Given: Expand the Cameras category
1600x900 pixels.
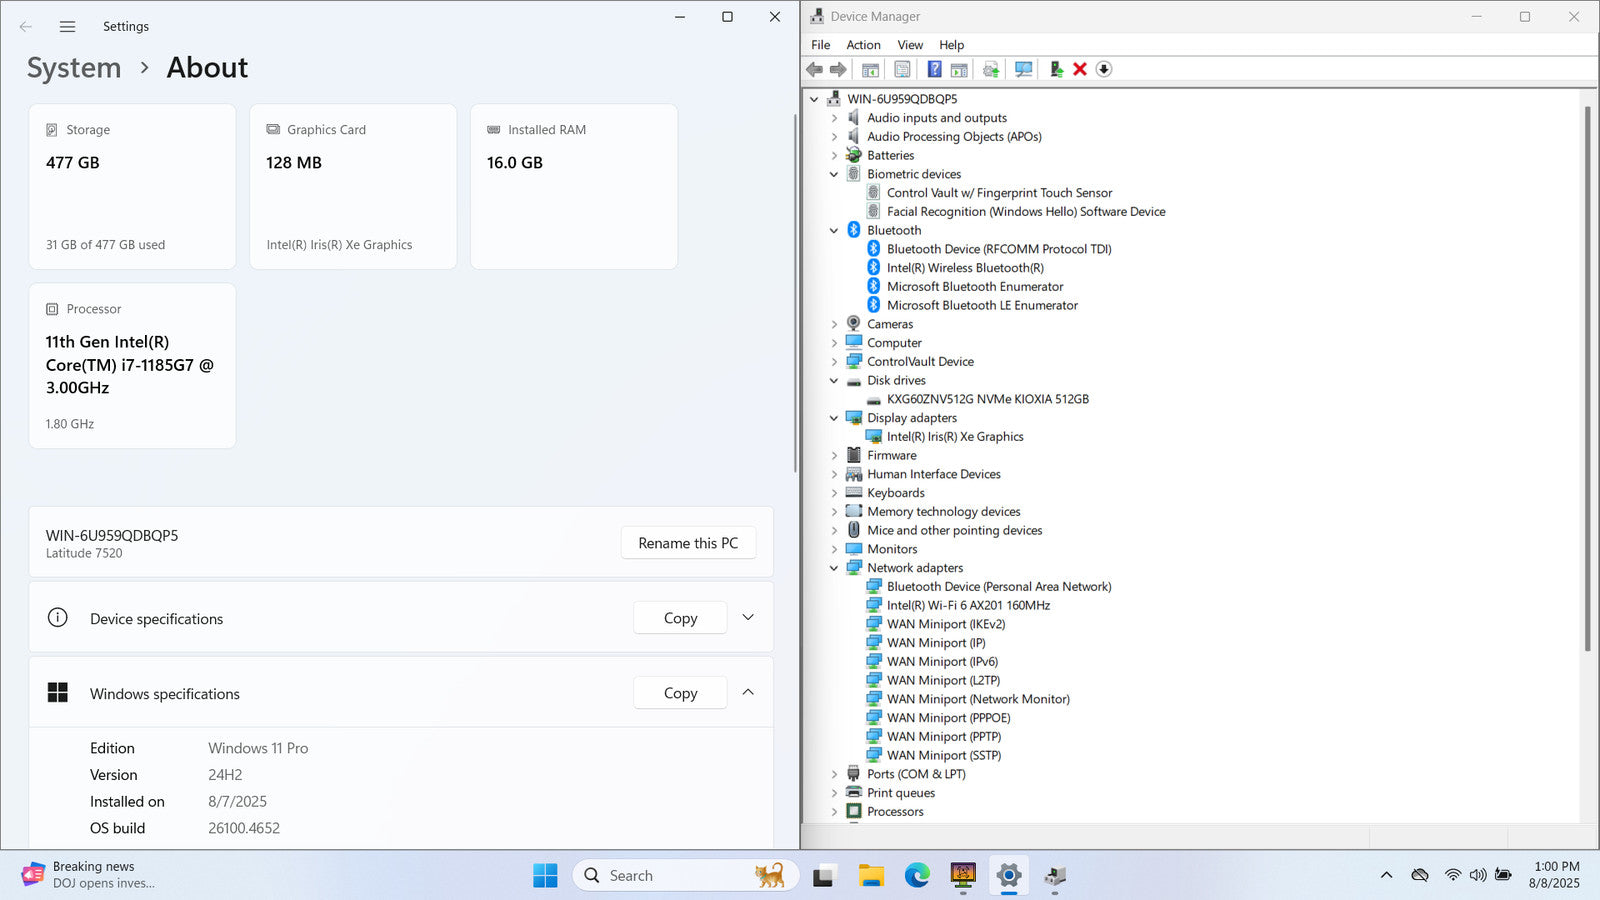Looking at the screenshot, I should click(x=834, y=324).
